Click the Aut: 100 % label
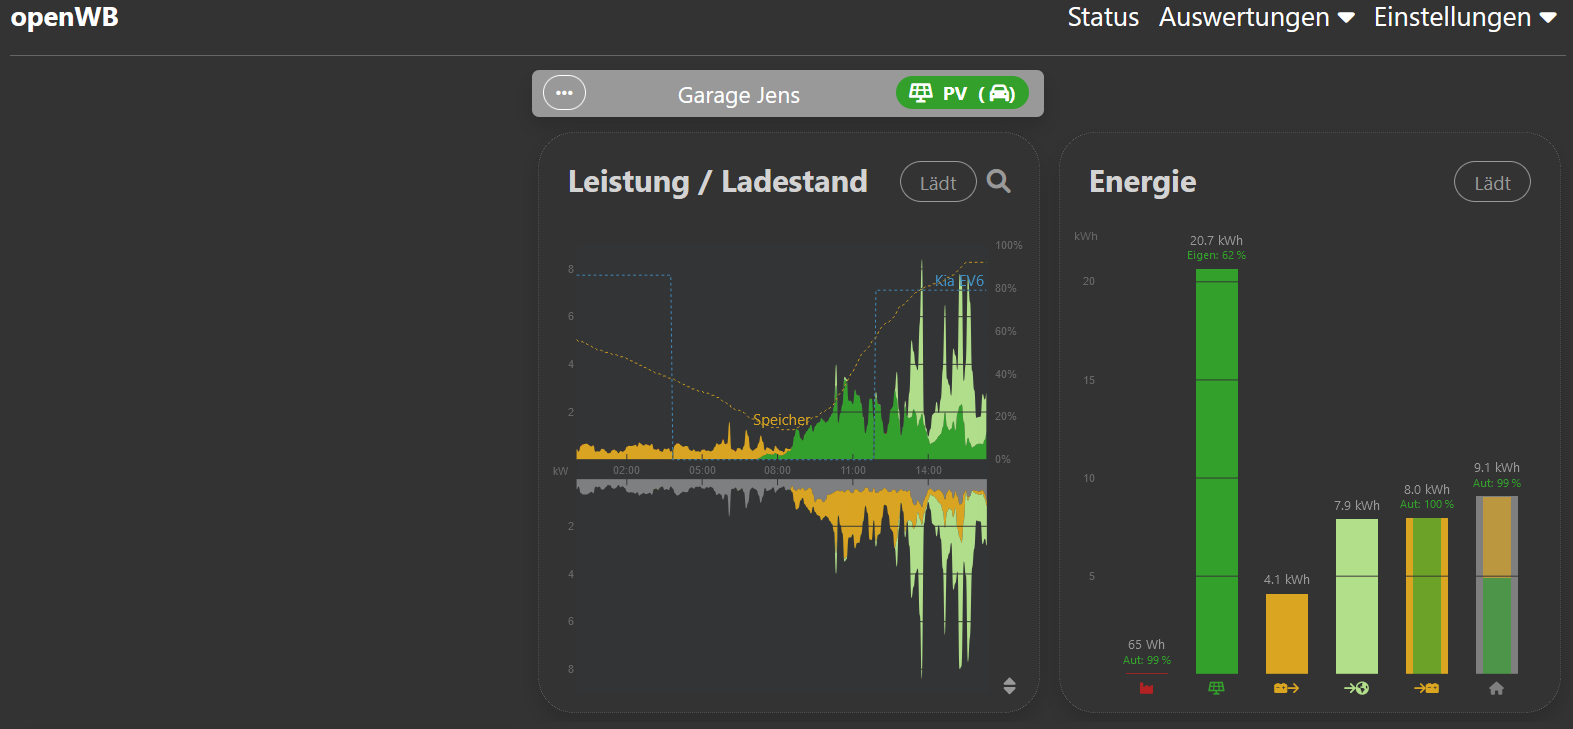 pyautogui.click(x=1427, y=505)
